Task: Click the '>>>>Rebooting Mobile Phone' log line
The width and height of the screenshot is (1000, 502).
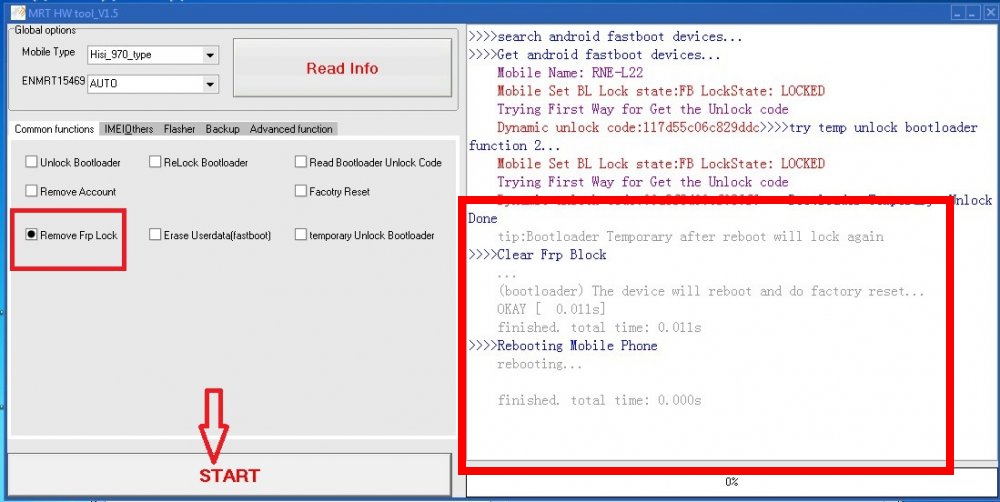Action: click(562, 345)
